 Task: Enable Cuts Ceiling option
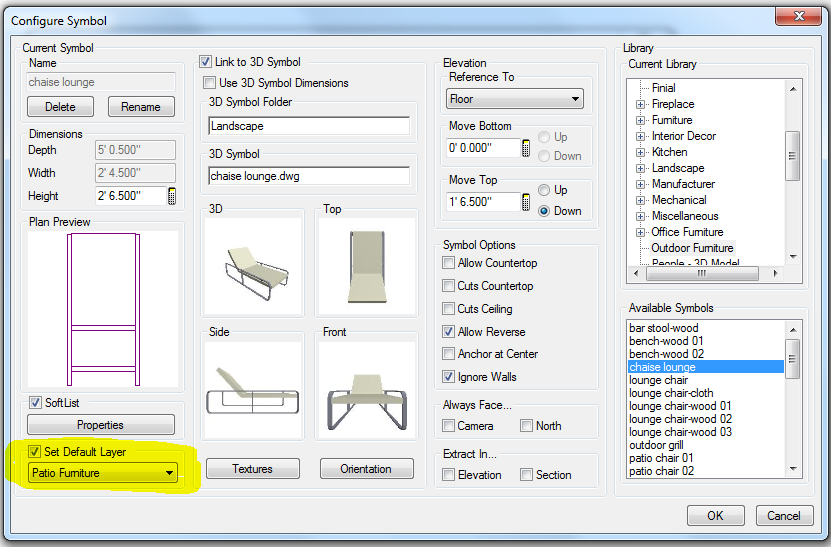tap(449, 308)
